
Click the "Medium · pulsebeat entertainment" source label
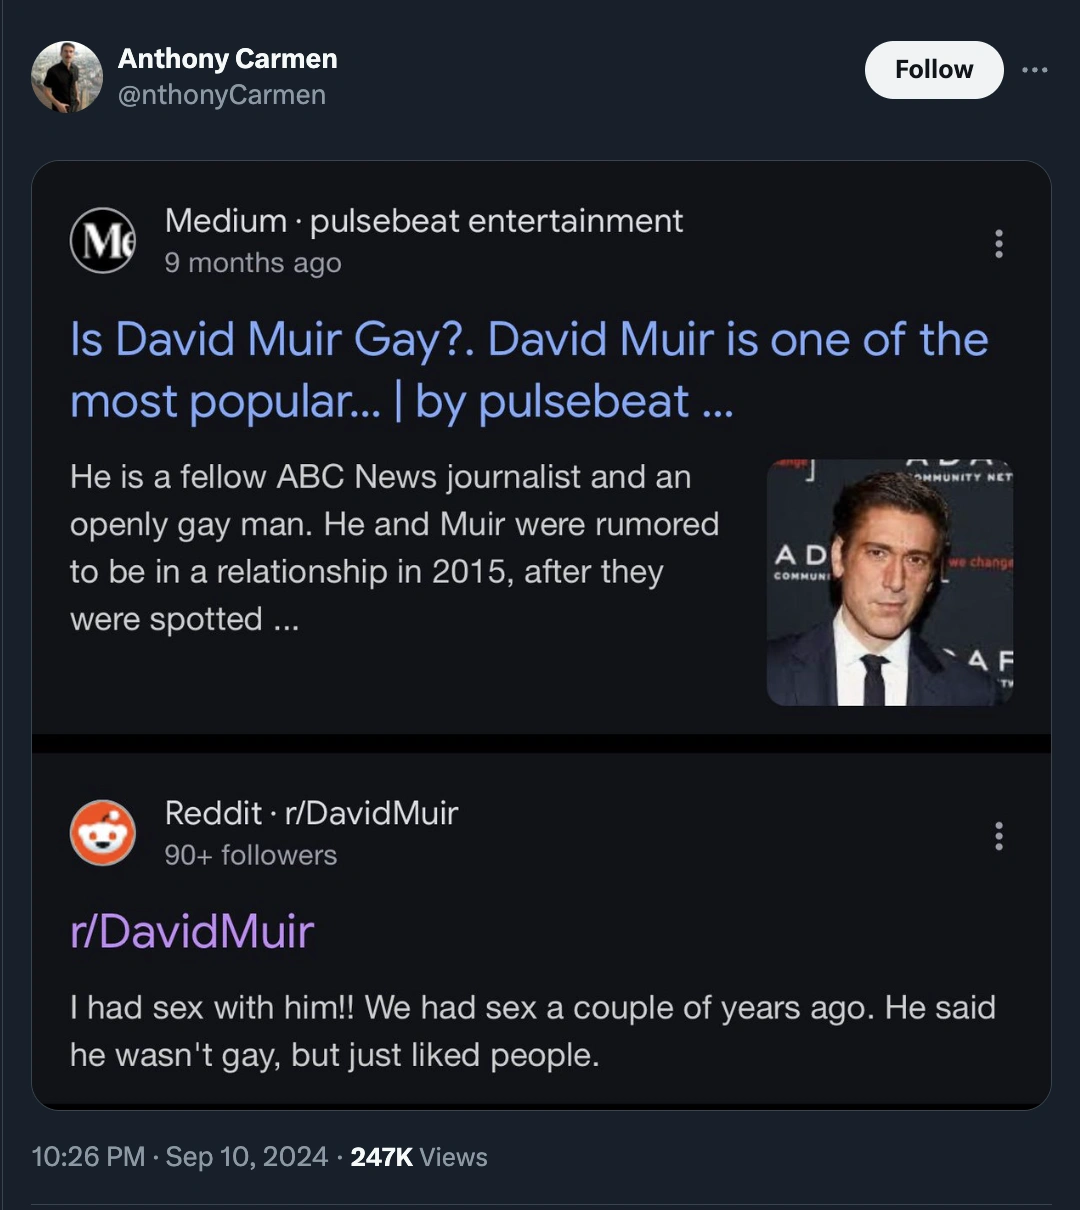coord(423,221)
